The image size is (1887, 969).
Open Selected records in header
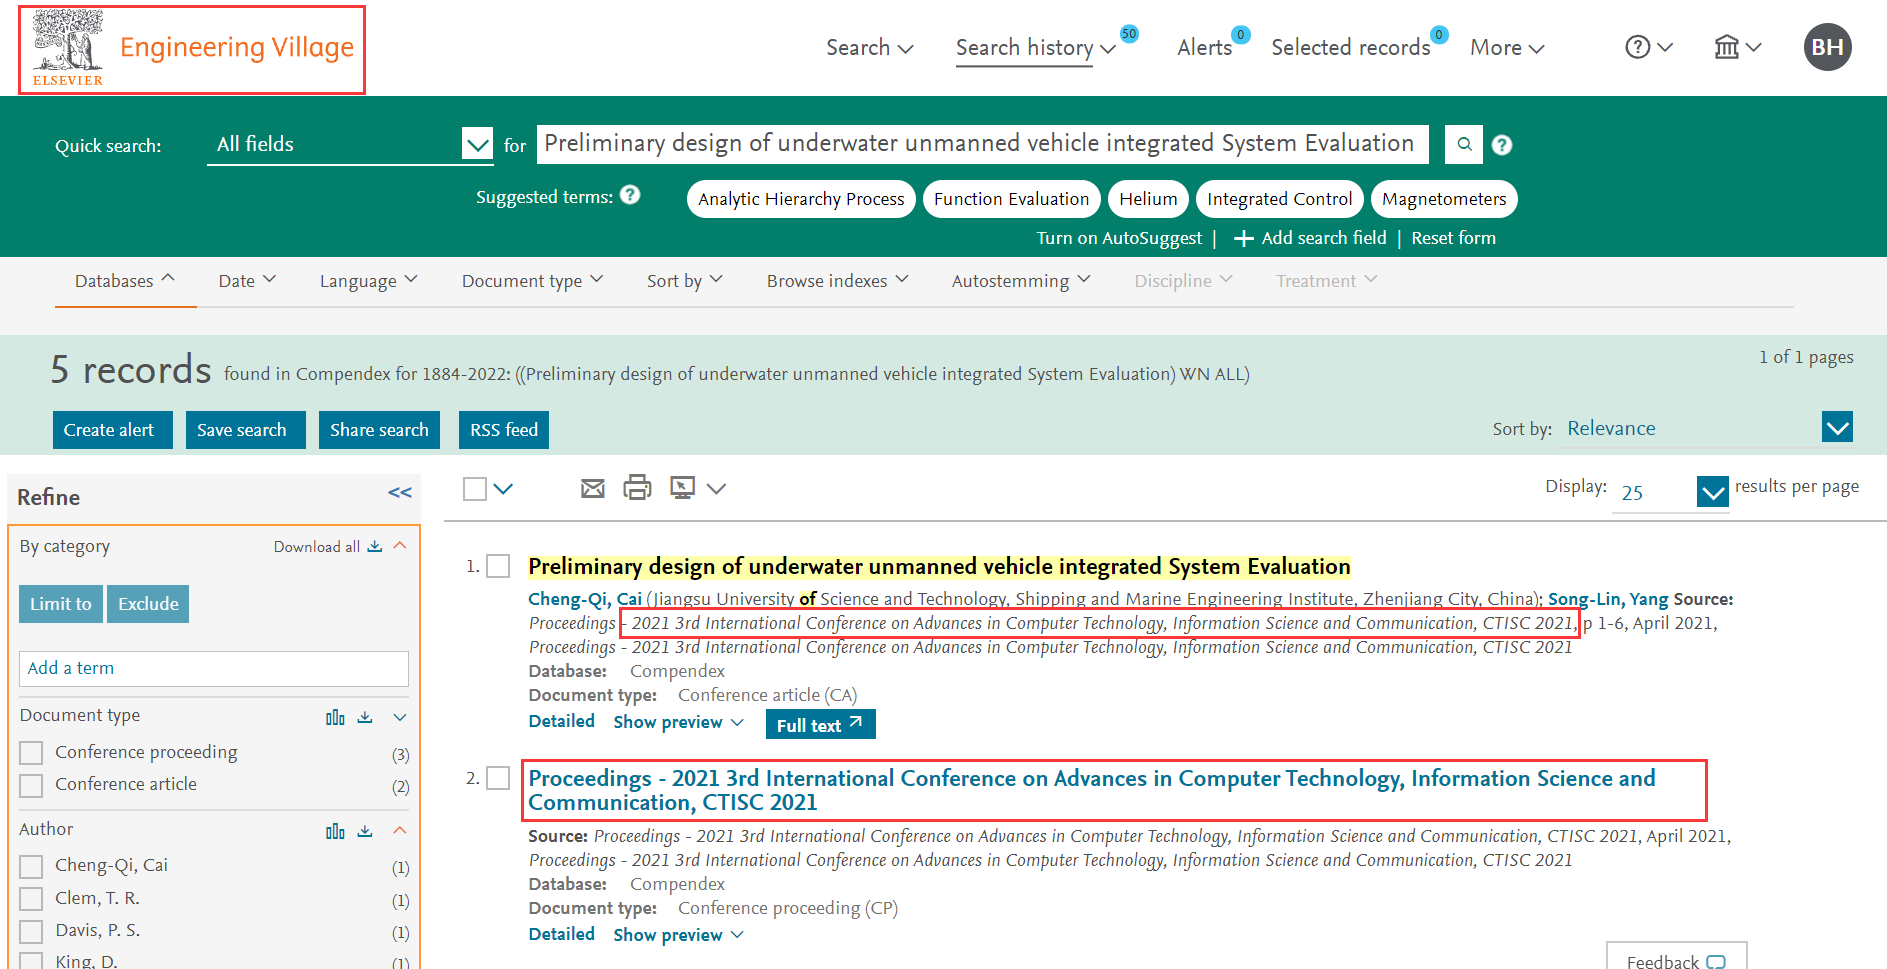tap(1350, 47)
